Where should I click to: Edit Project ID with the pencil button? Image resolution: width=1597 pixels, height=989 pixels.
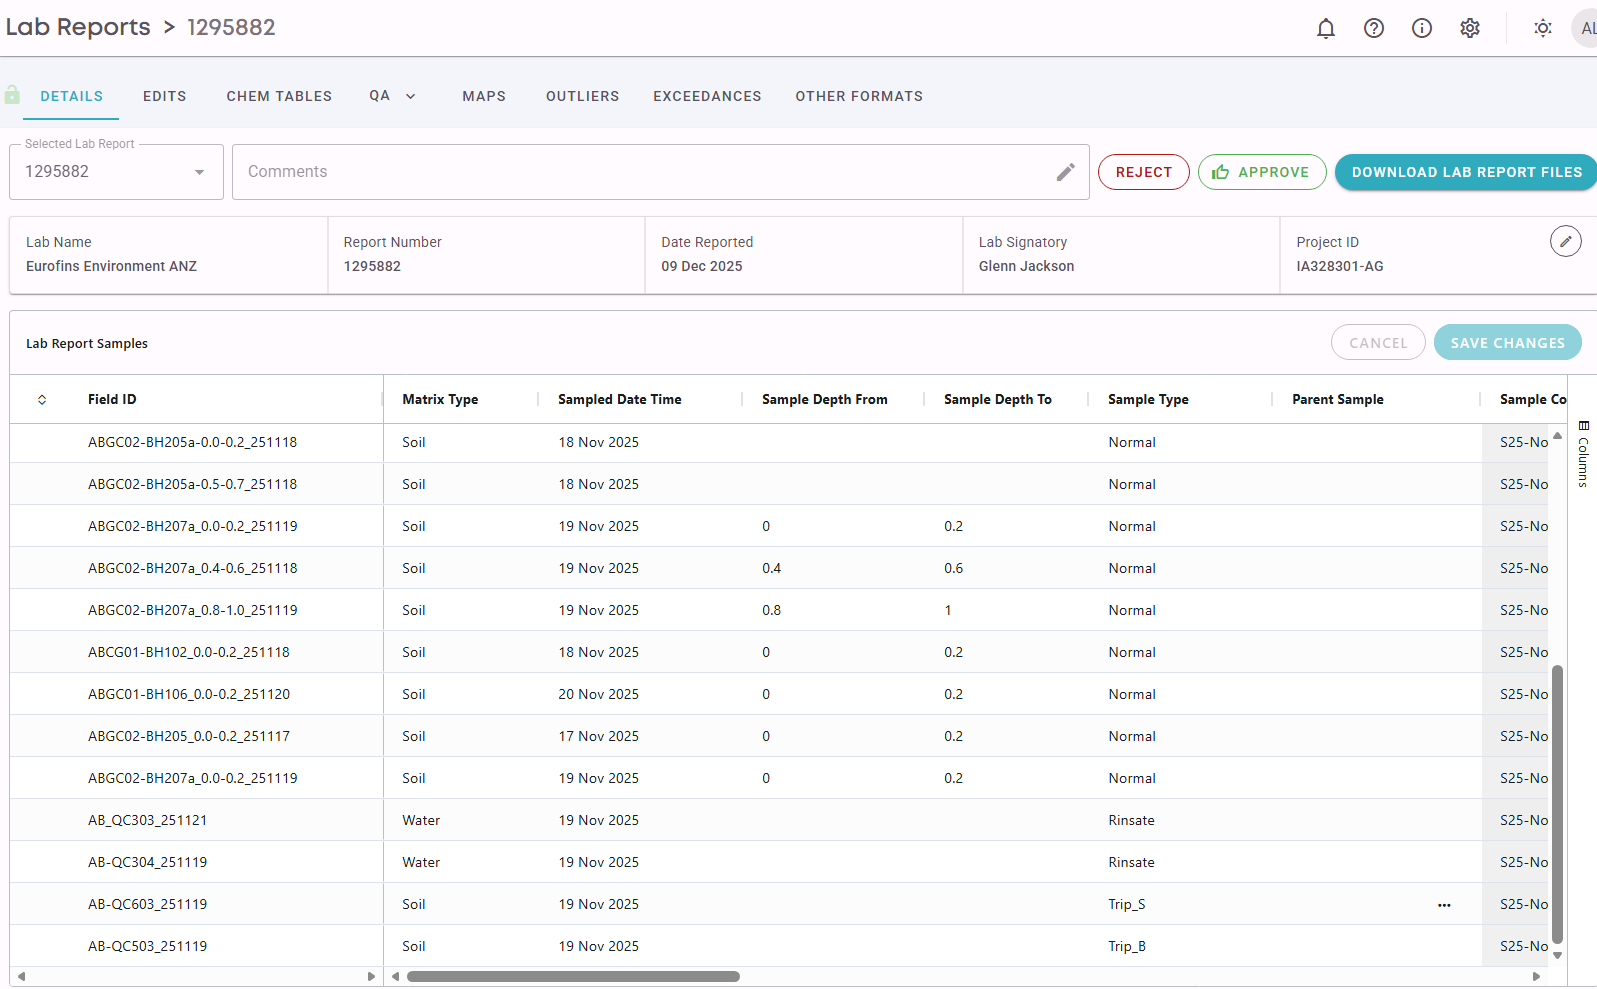click(x=1565, y=241)
